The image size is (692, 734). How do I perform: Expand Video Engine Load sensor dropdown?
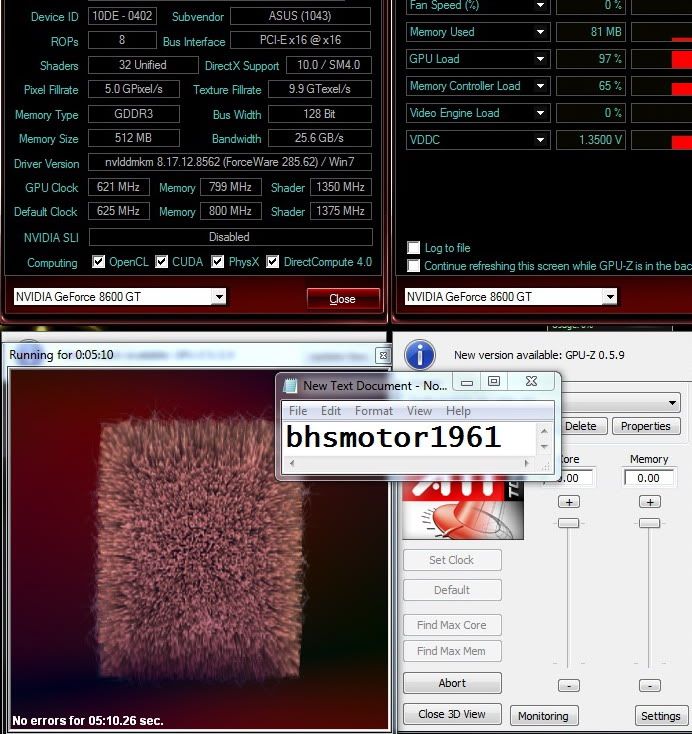pyautogui.click(x=540, y=113)
